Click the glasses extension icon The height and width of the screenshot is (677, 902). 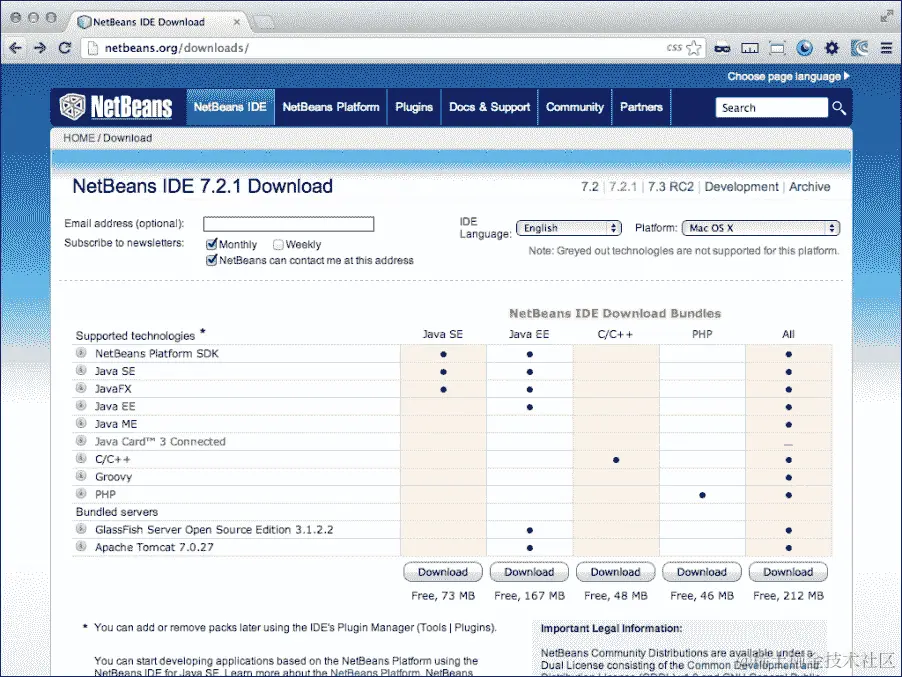[x=722, y=49]
